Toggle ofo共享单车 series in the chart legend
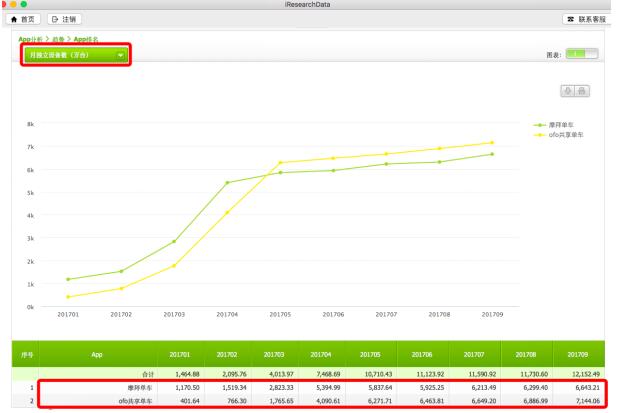 click(566, 135)
